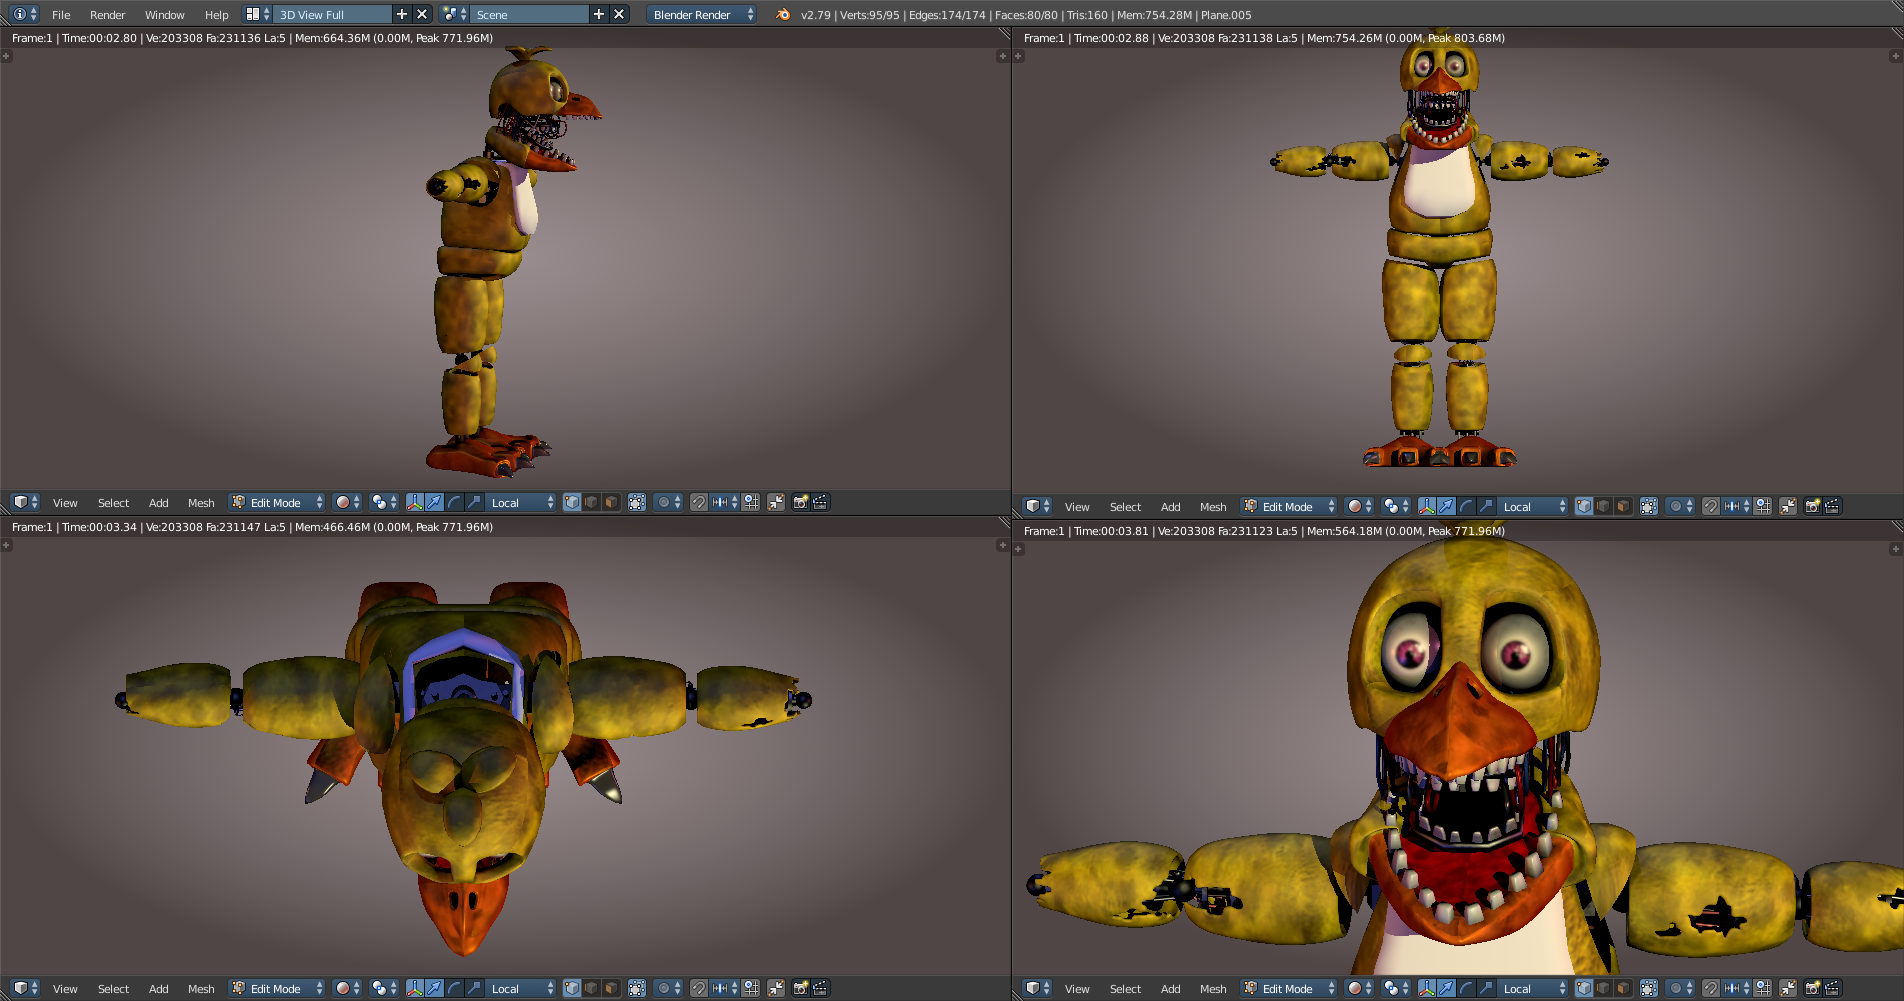Toggle 3D manipulator in side-view viewport
This screenshot has height=1001, width=1904.
[x=414, y=502]
